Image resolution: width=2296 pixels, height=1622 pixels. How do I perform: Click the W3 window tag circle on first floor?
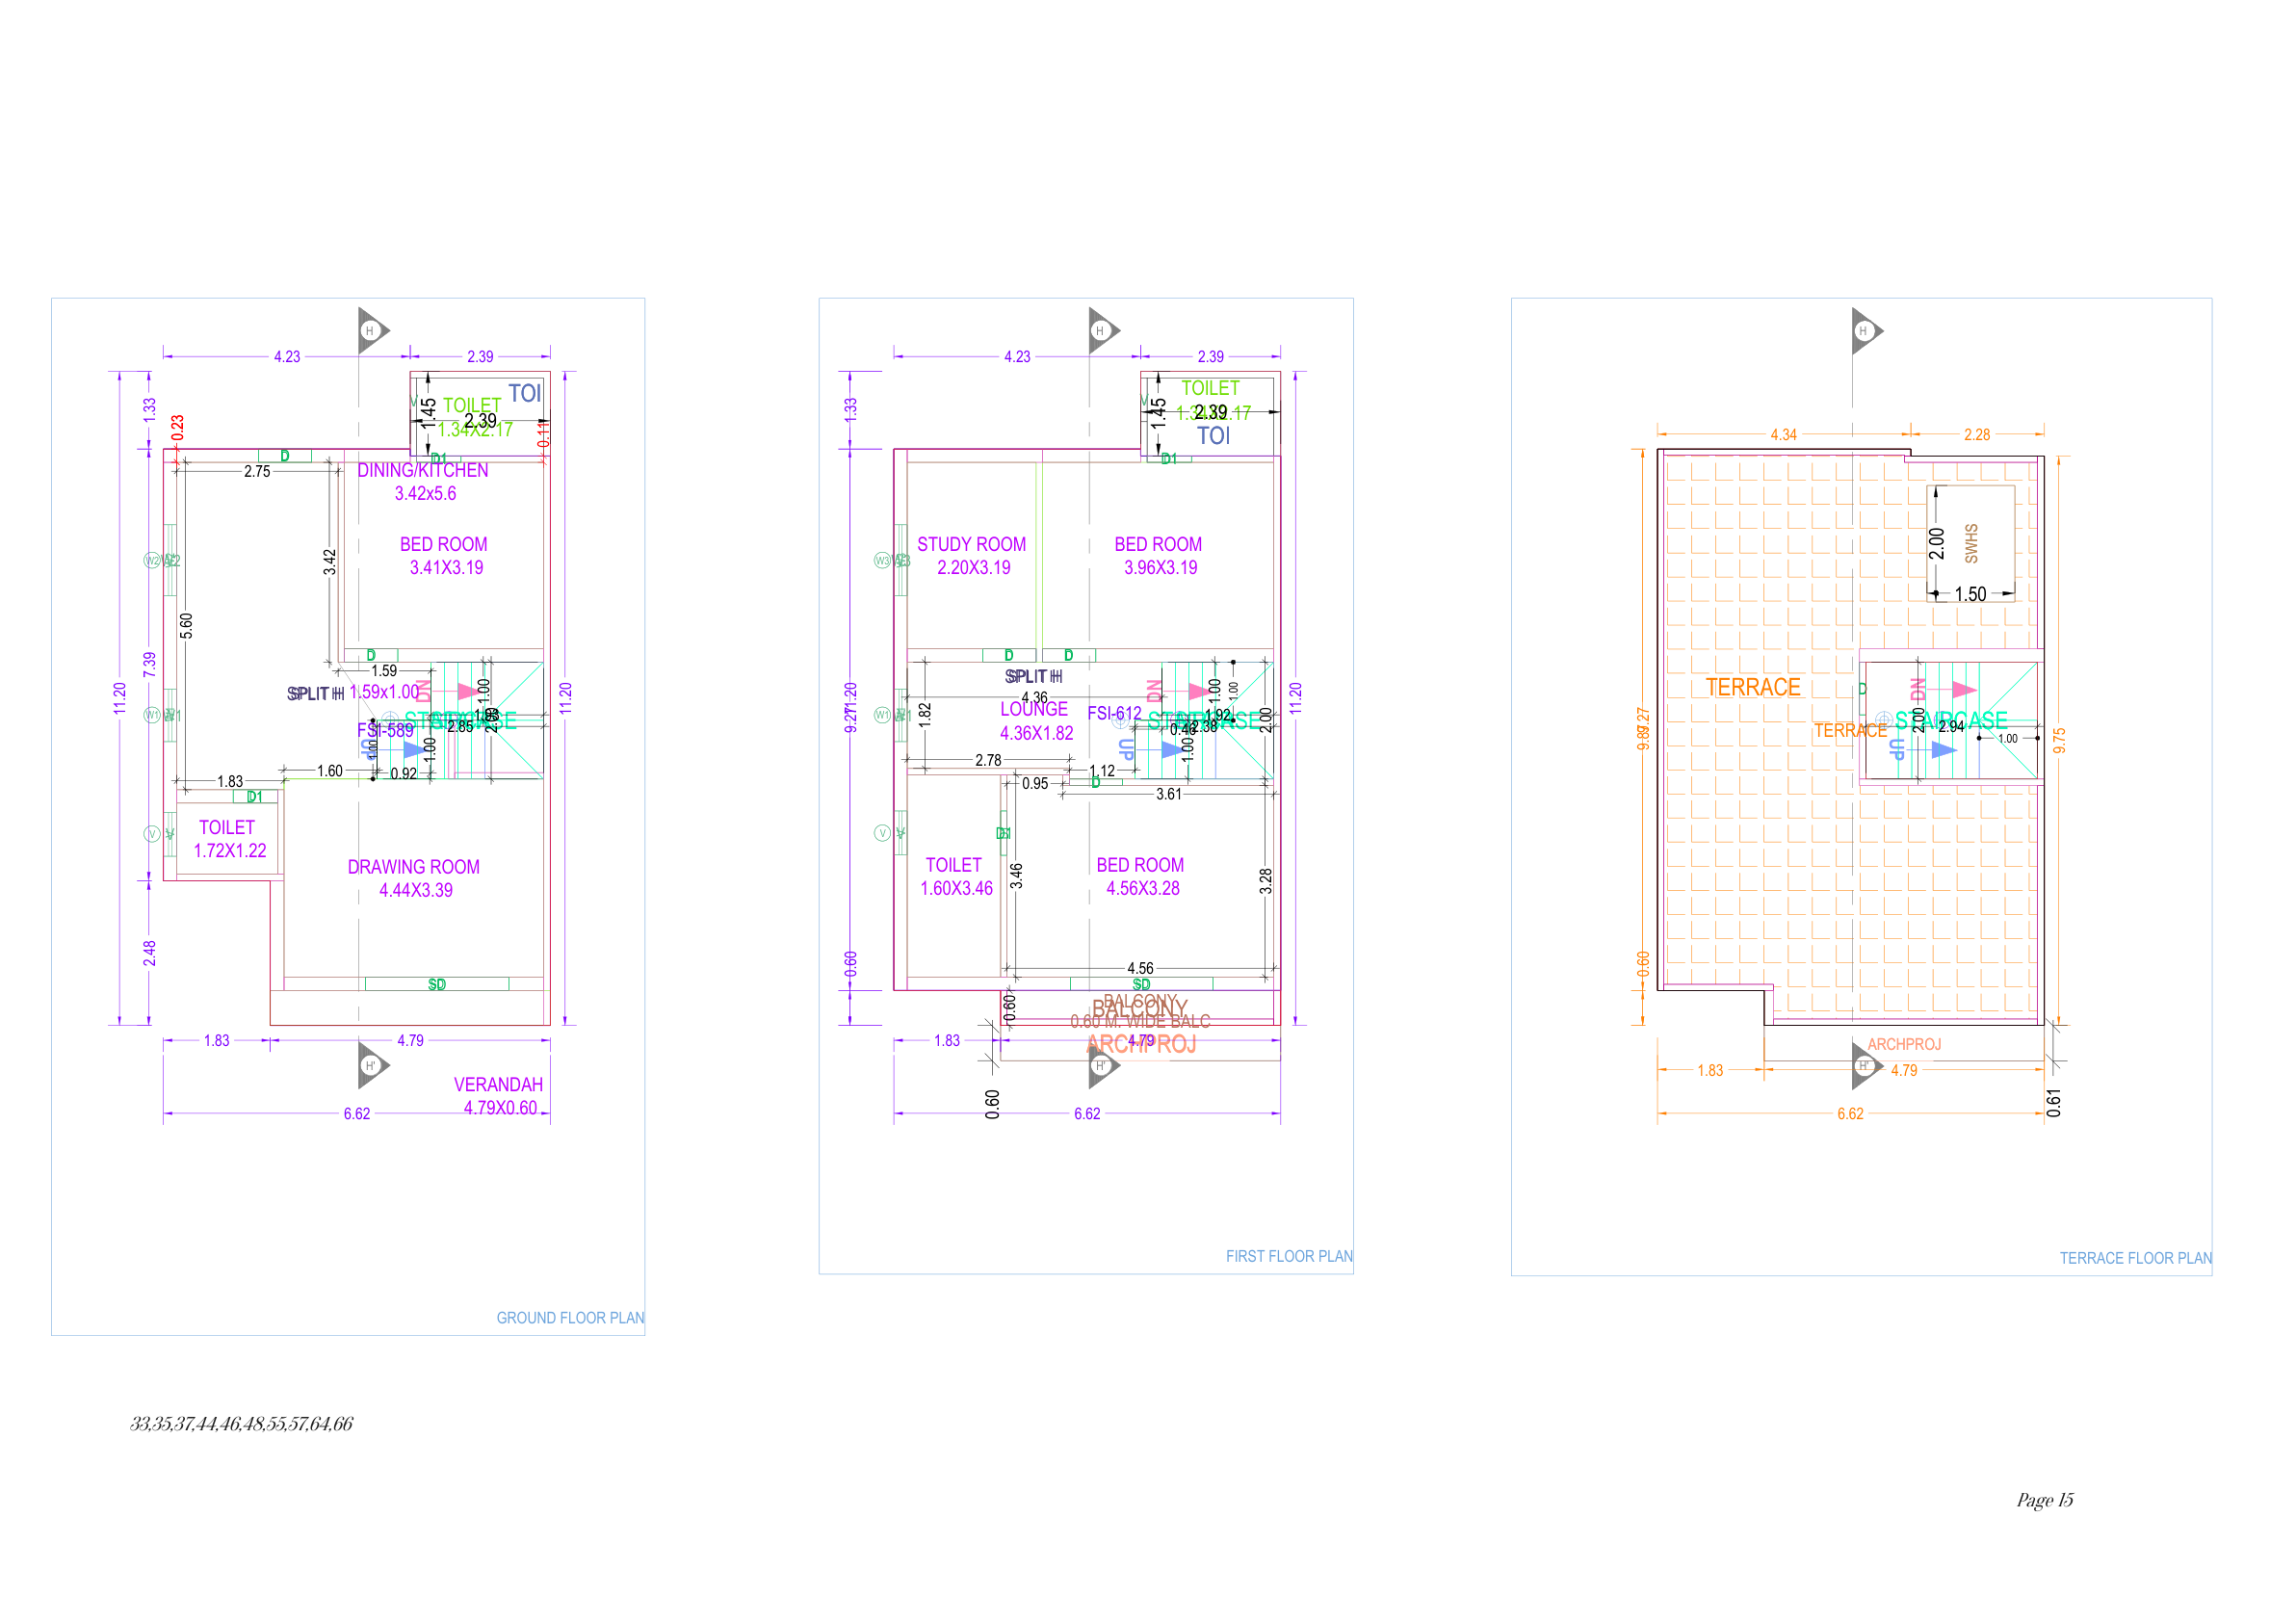click(882, 561)
